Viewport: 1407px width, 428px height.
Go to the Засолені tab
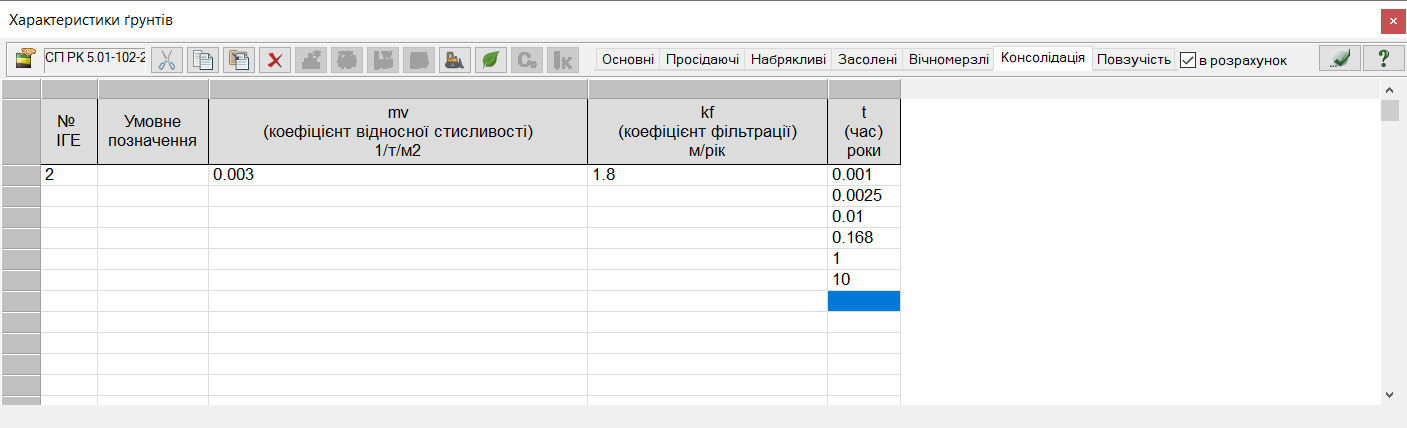click(867, 60)
